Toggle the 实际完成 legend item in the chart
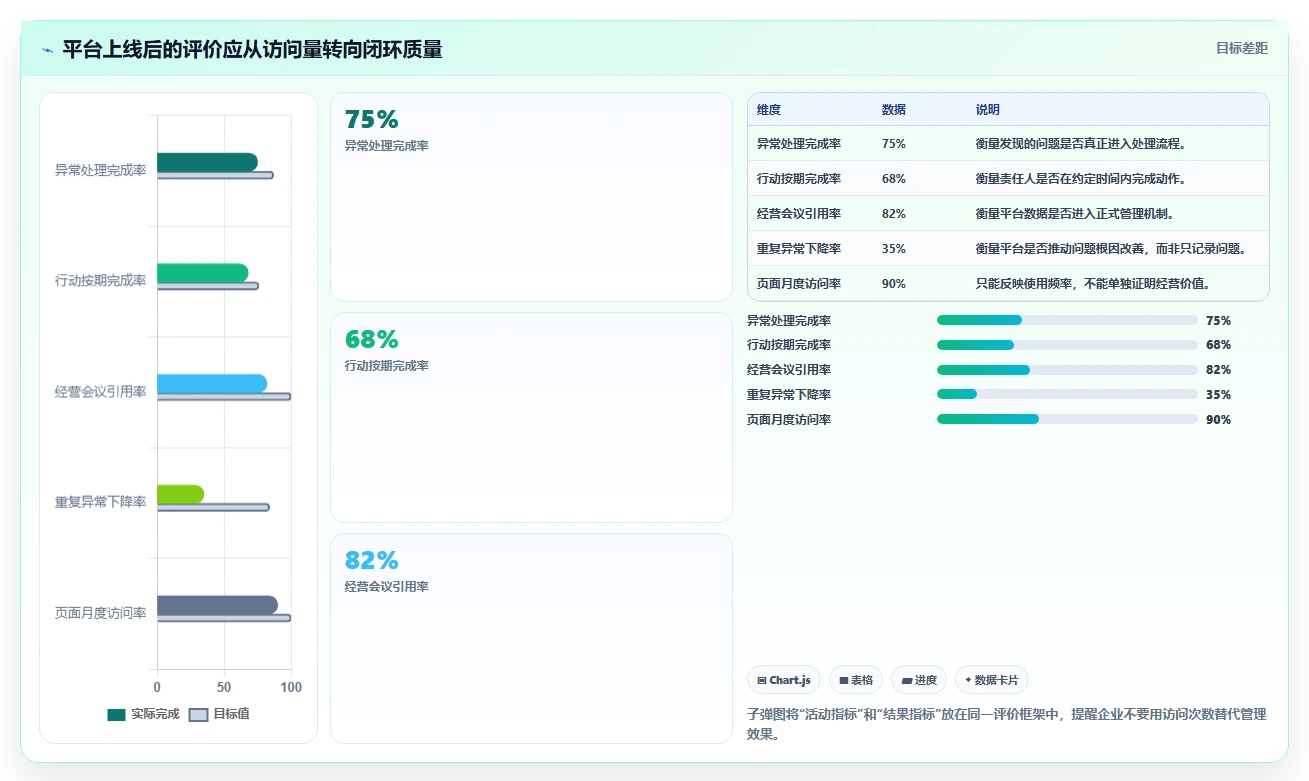The image size is (1309, 781). coord(143,714)
